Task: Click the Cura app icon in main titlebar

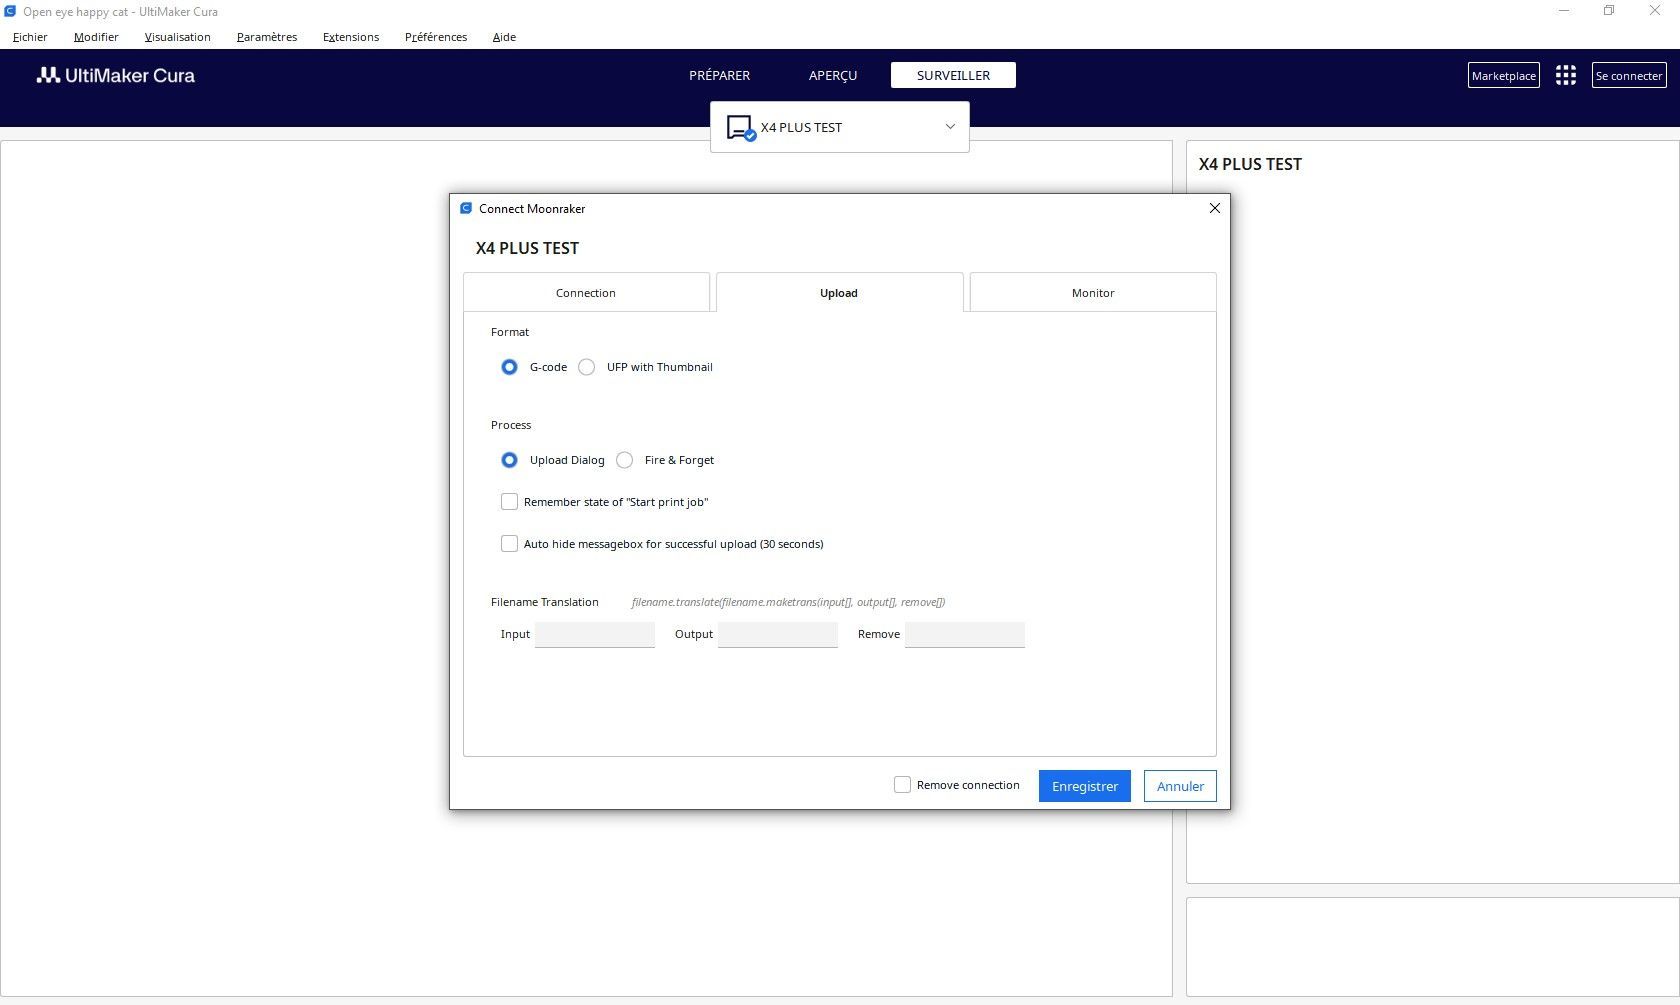Action: [x=10, y=12]
